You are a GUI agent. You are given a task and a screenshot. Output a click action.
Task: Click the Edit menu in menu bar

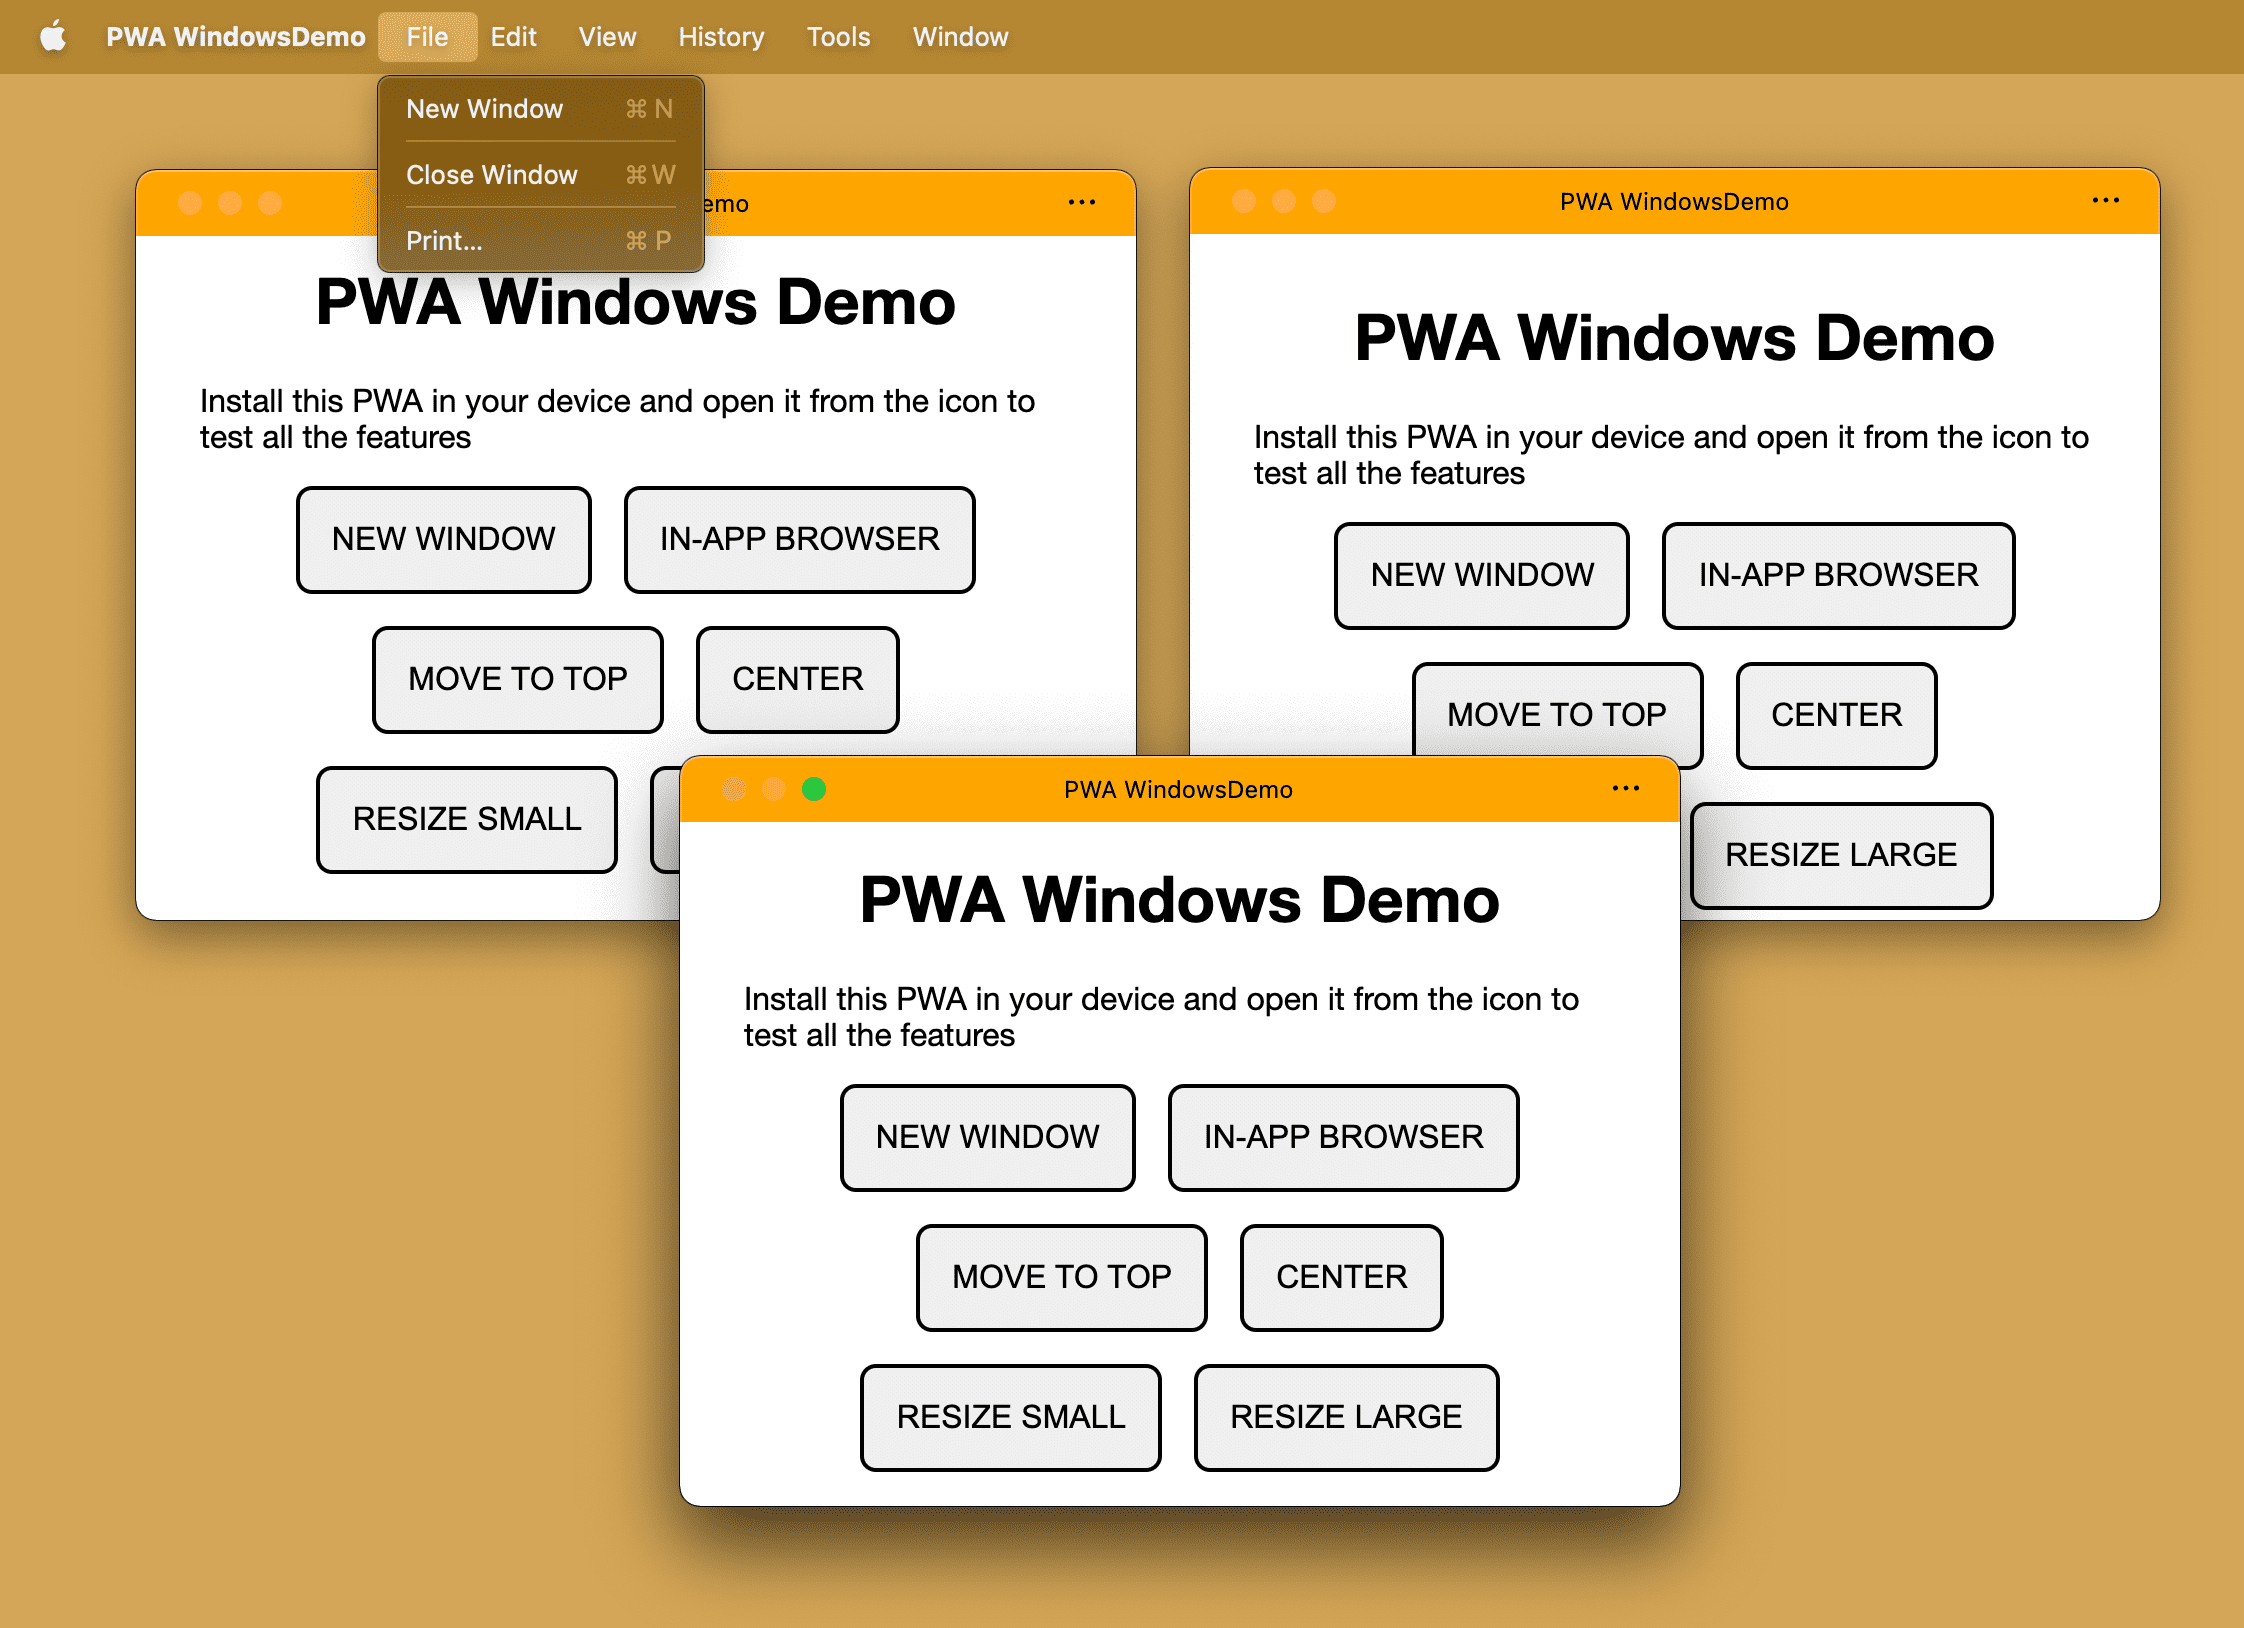[510, 33]
